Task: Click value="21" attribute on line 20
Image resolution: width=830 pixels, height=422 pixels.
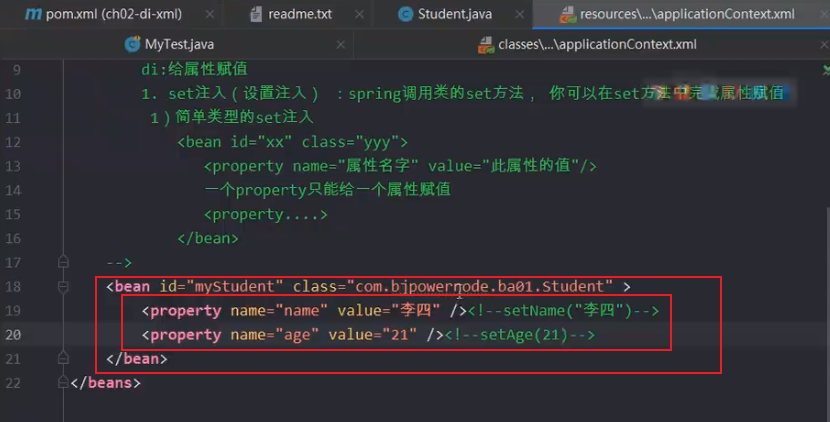Action: tap(373, 335)
